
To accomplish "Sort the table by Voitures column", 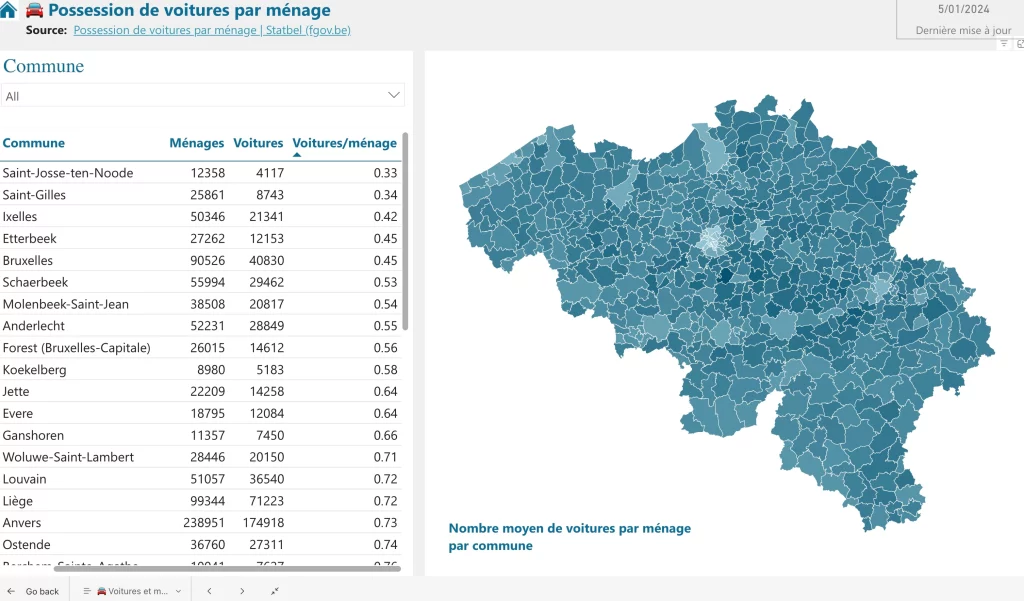I will coord(258,143).
